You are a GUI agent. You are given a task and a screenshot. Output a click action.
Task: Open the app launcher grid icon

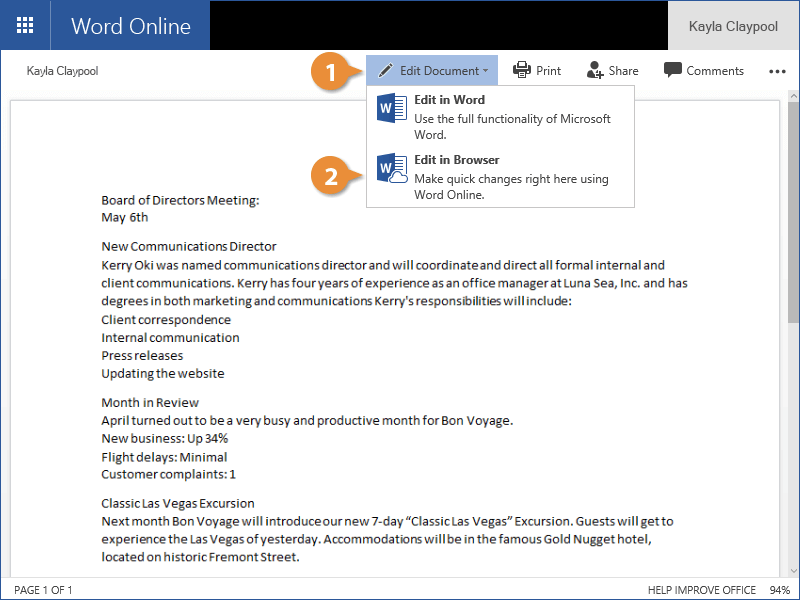coord(25,25)
